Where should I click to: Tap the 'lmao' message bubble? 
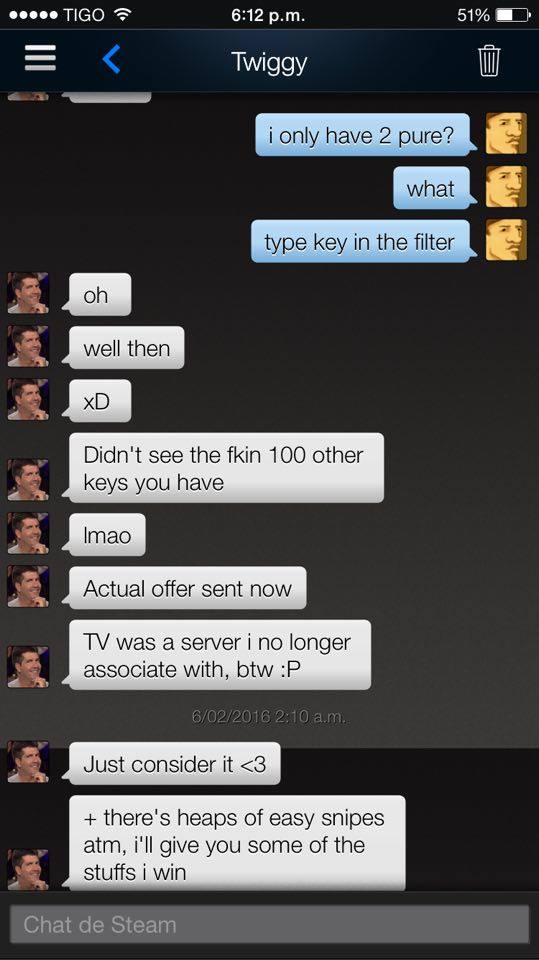[105, 535]
